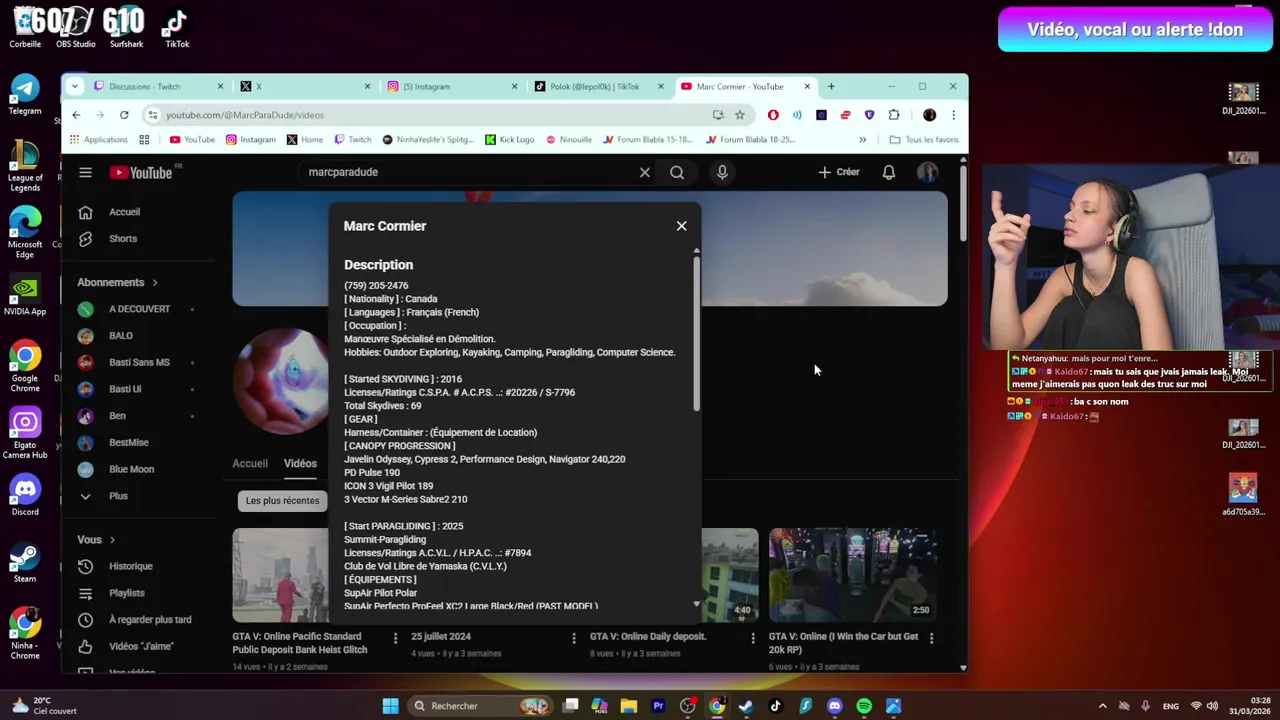
Task: Open Tous les favoris folder
Action: pyautogui.click(x=924, y=140)
